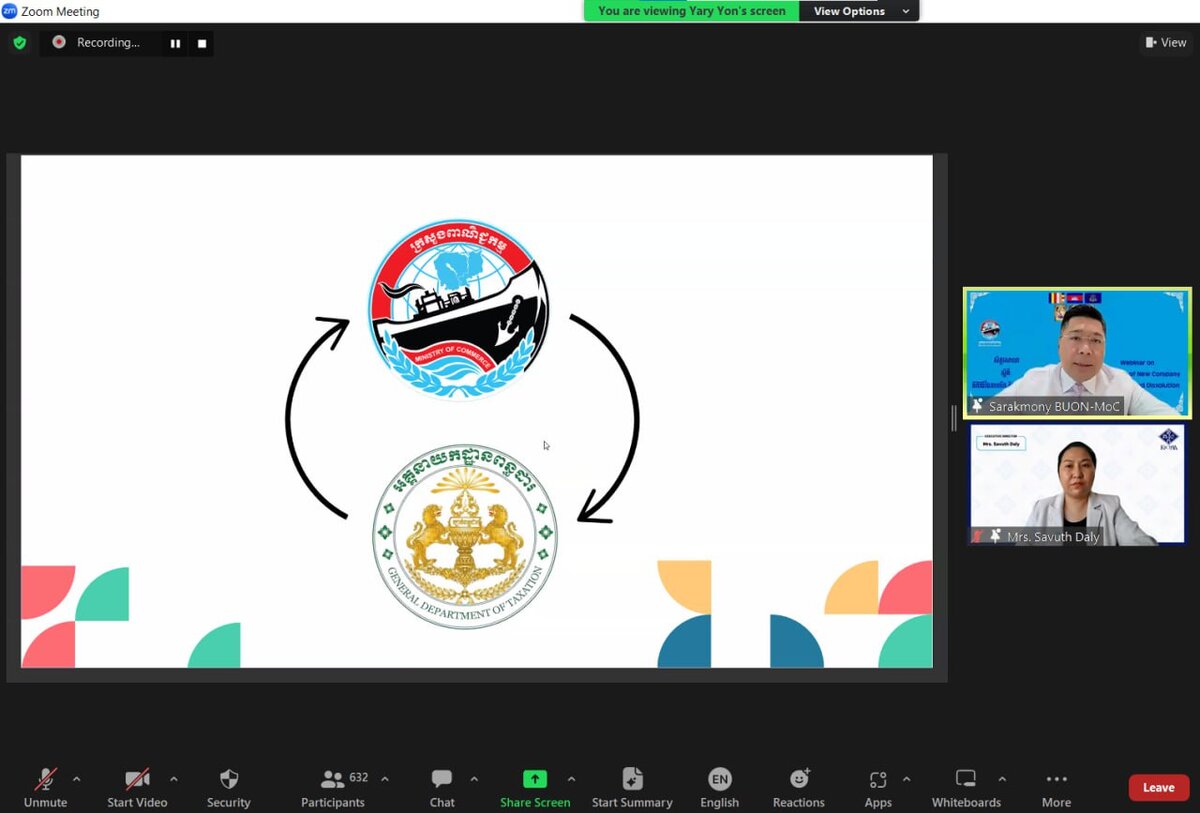Show meeting encryption info via green shield
Viewport: 1200px width, 813px height.
(x=19, y=43)
